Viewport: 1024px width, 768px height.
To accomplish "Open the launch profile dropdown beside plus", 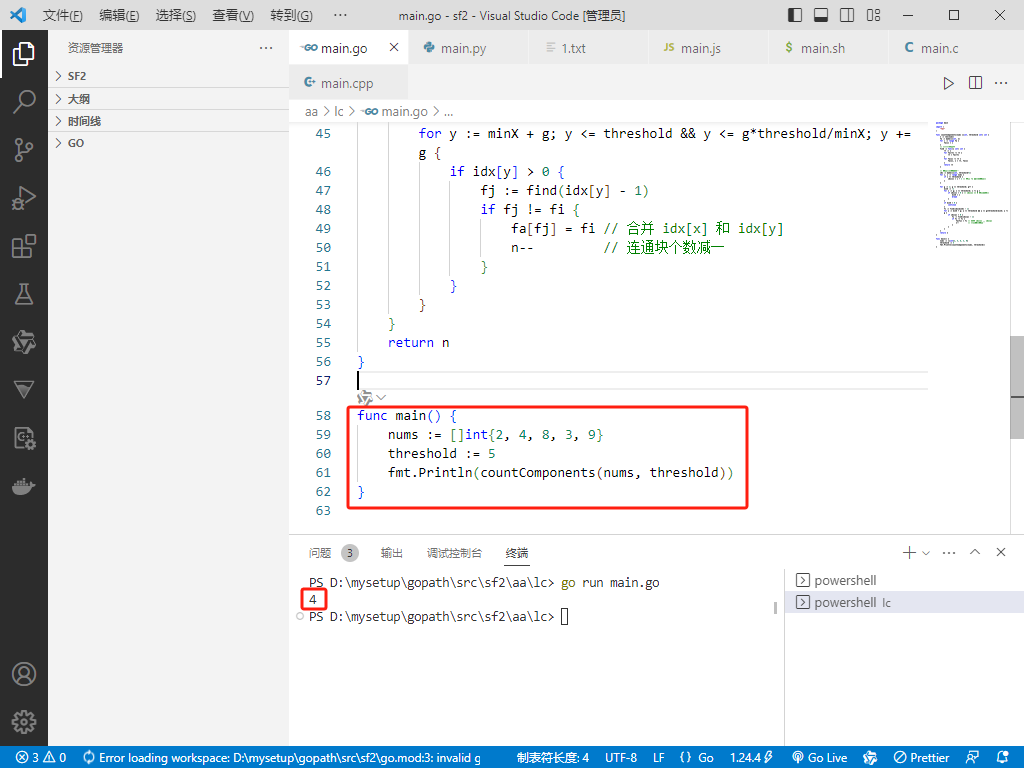I will (x=925, y=553).
